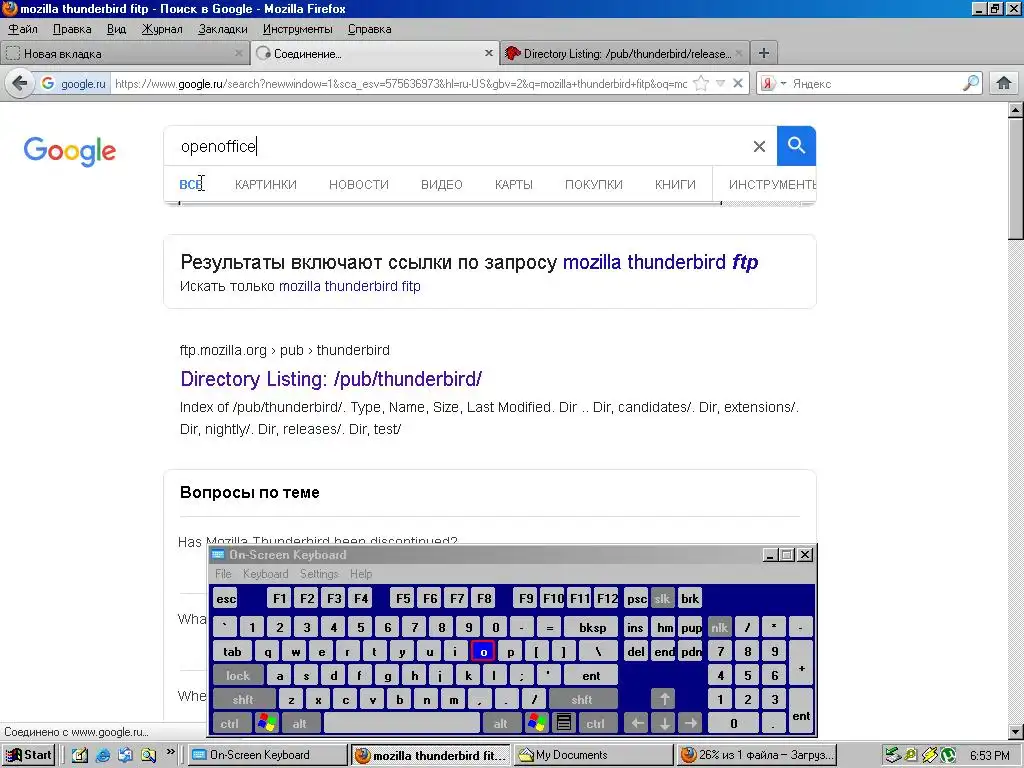Screen dimensions: 1024x768
Task: Select the КАРТИНКИ search tab
Action: tap(266, 185)
